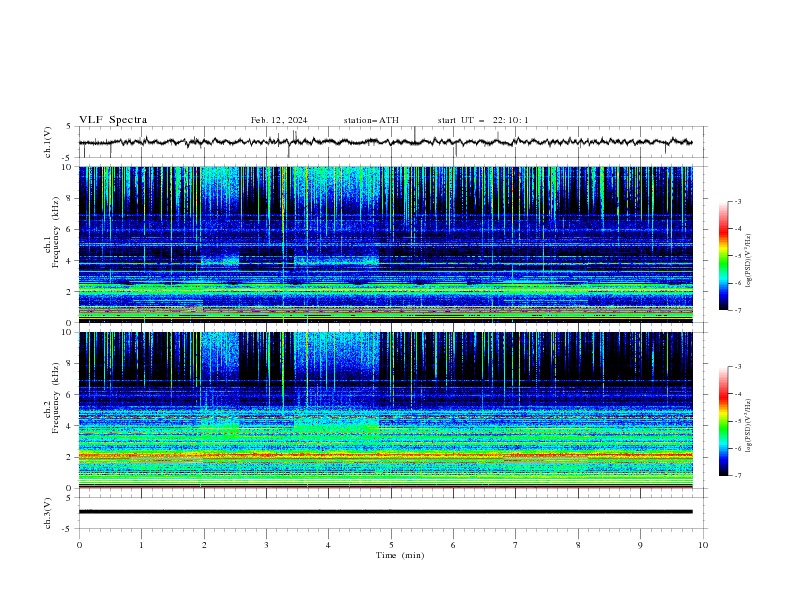Click the '7' tick on the time axis
The image size is (792, 612).
(516, 545)
